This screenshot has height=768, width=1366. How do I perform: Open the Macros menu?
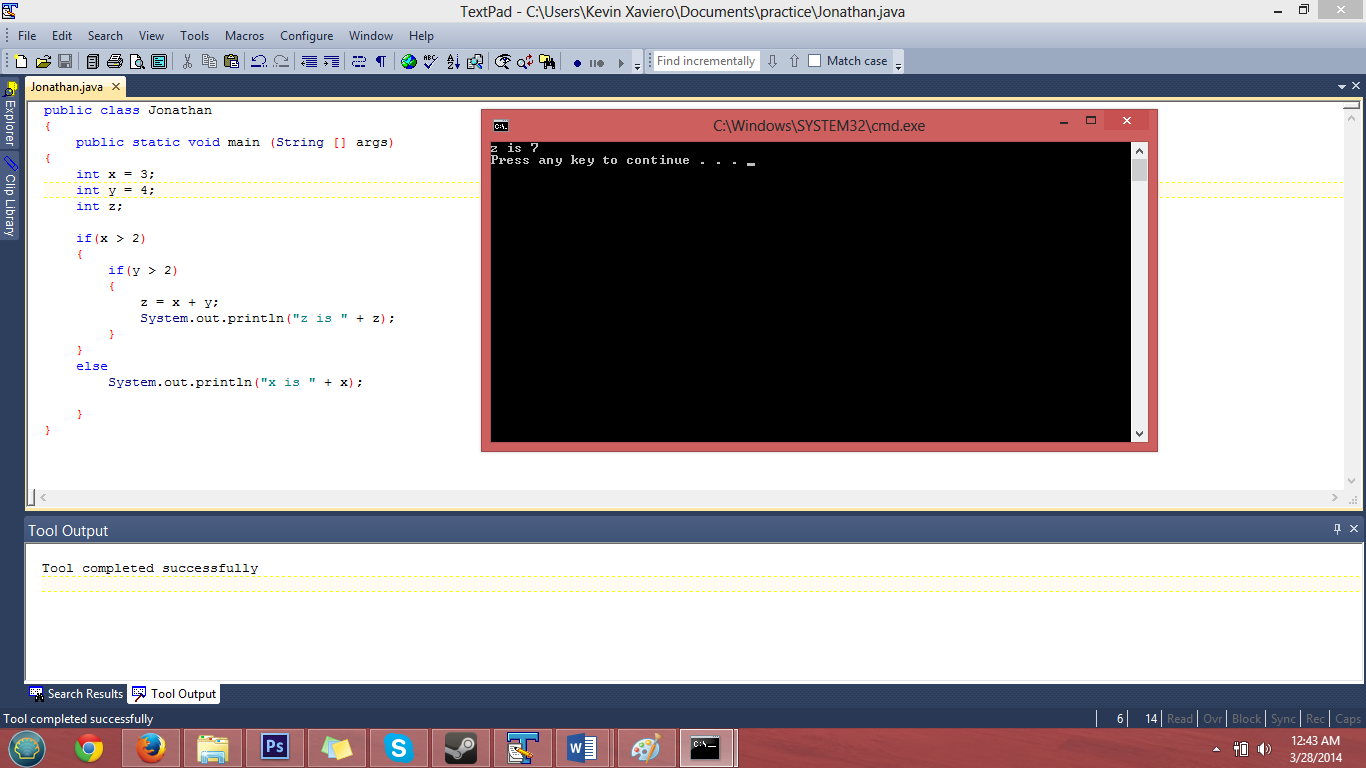point(244,35)
